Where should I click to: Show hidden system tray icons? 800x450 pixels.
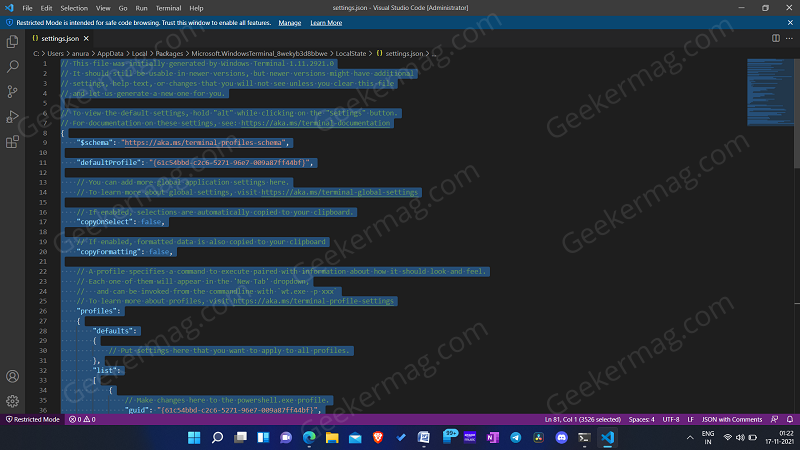coord(690,437)
